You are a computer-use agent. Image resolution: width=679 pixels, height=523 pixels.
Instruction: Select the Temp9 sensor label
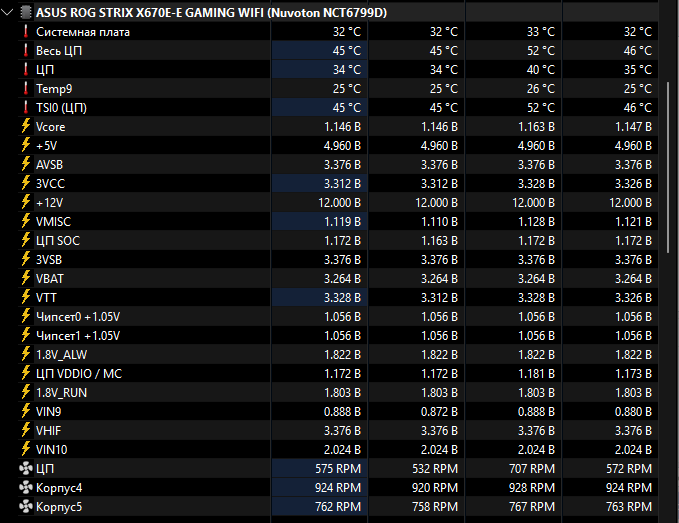54,89
